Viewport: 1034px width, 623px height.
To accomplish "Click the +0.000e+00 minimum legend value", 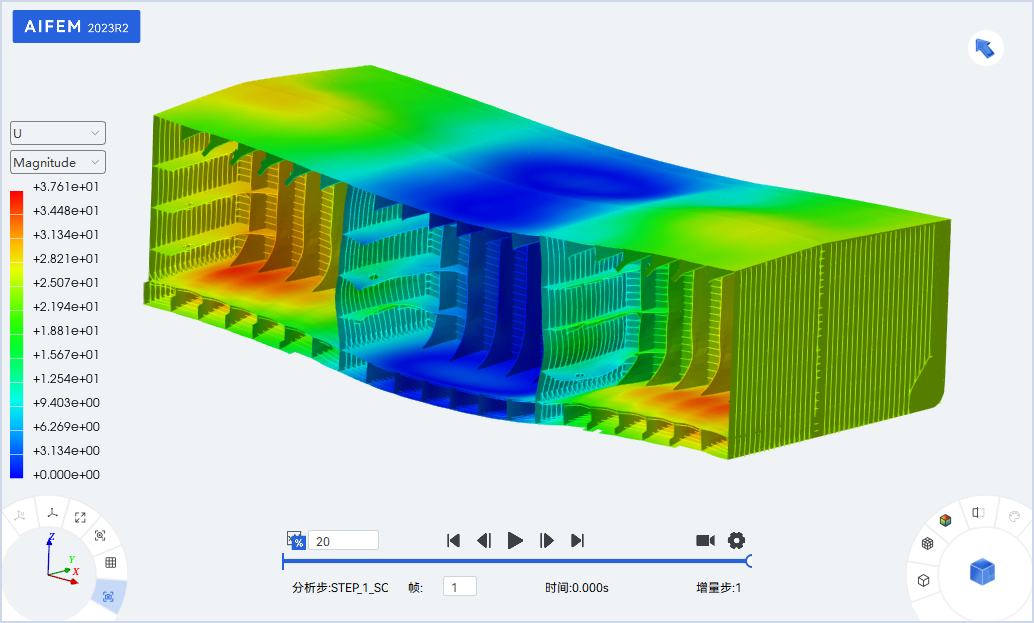I will pos(66,475).
